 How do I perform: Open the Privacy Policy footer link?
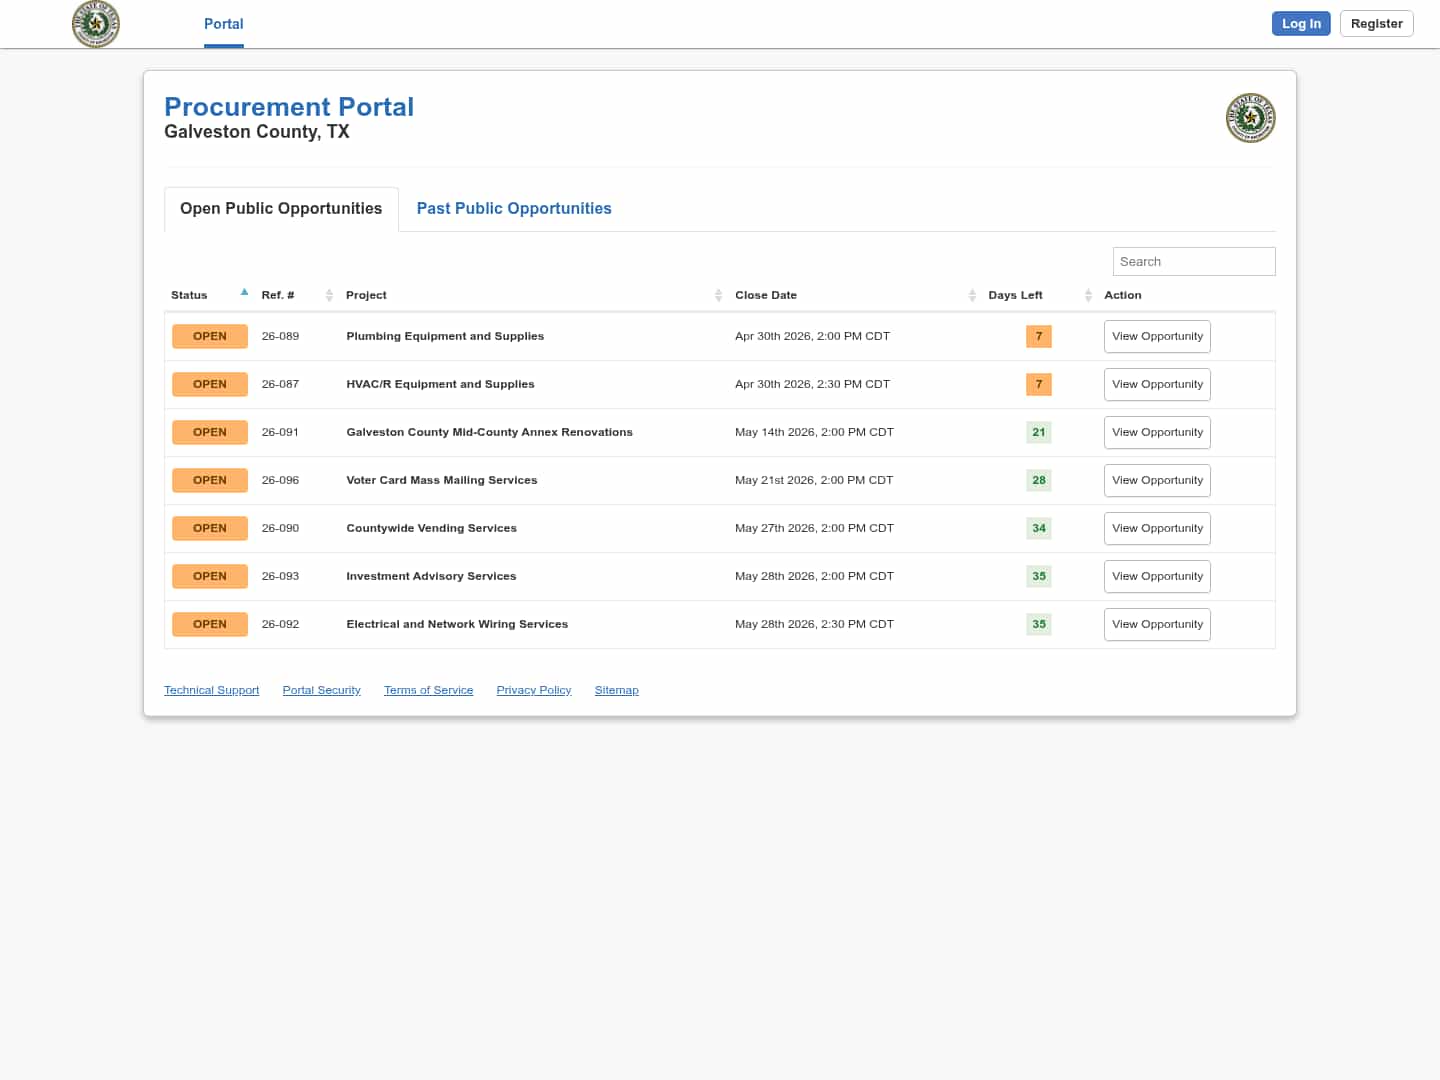533,690
